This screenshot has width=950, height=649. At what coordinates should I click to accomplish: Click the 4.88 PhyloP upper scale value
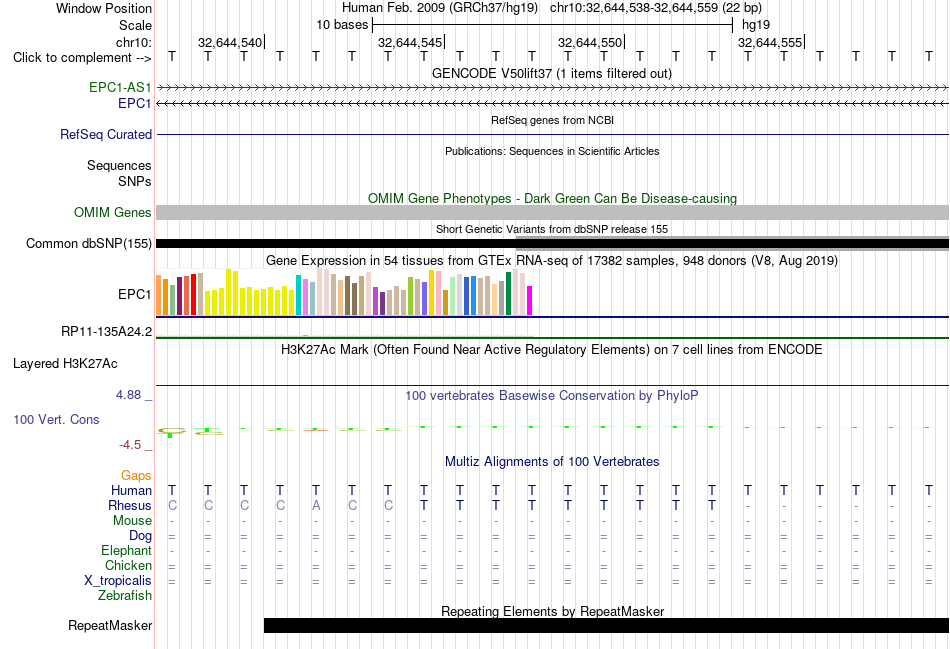(128, 395)
